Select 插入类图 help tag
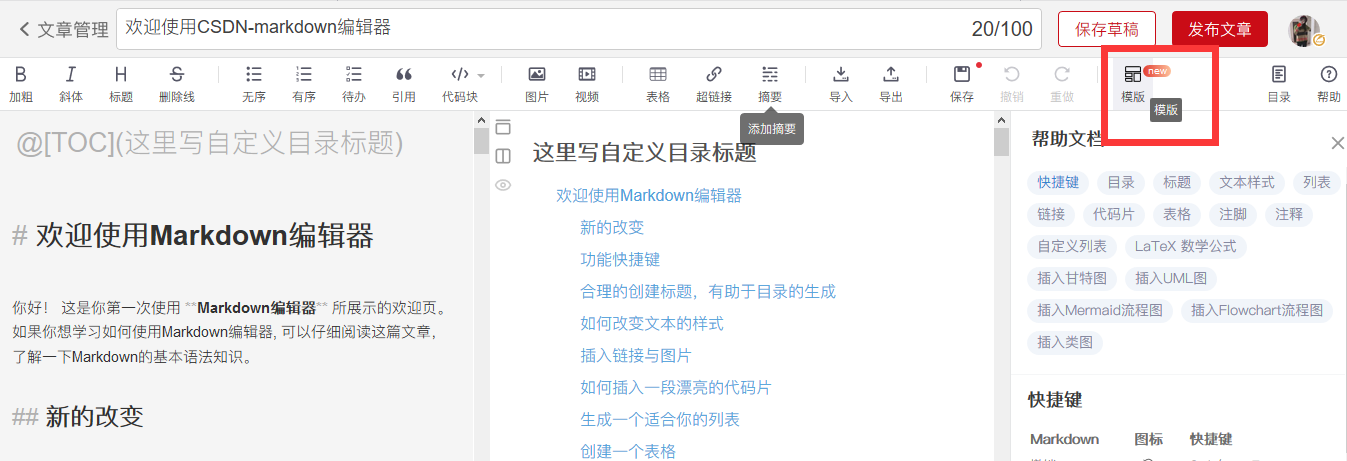Viewport: 1347px width, 461px height. point(1065,342)
